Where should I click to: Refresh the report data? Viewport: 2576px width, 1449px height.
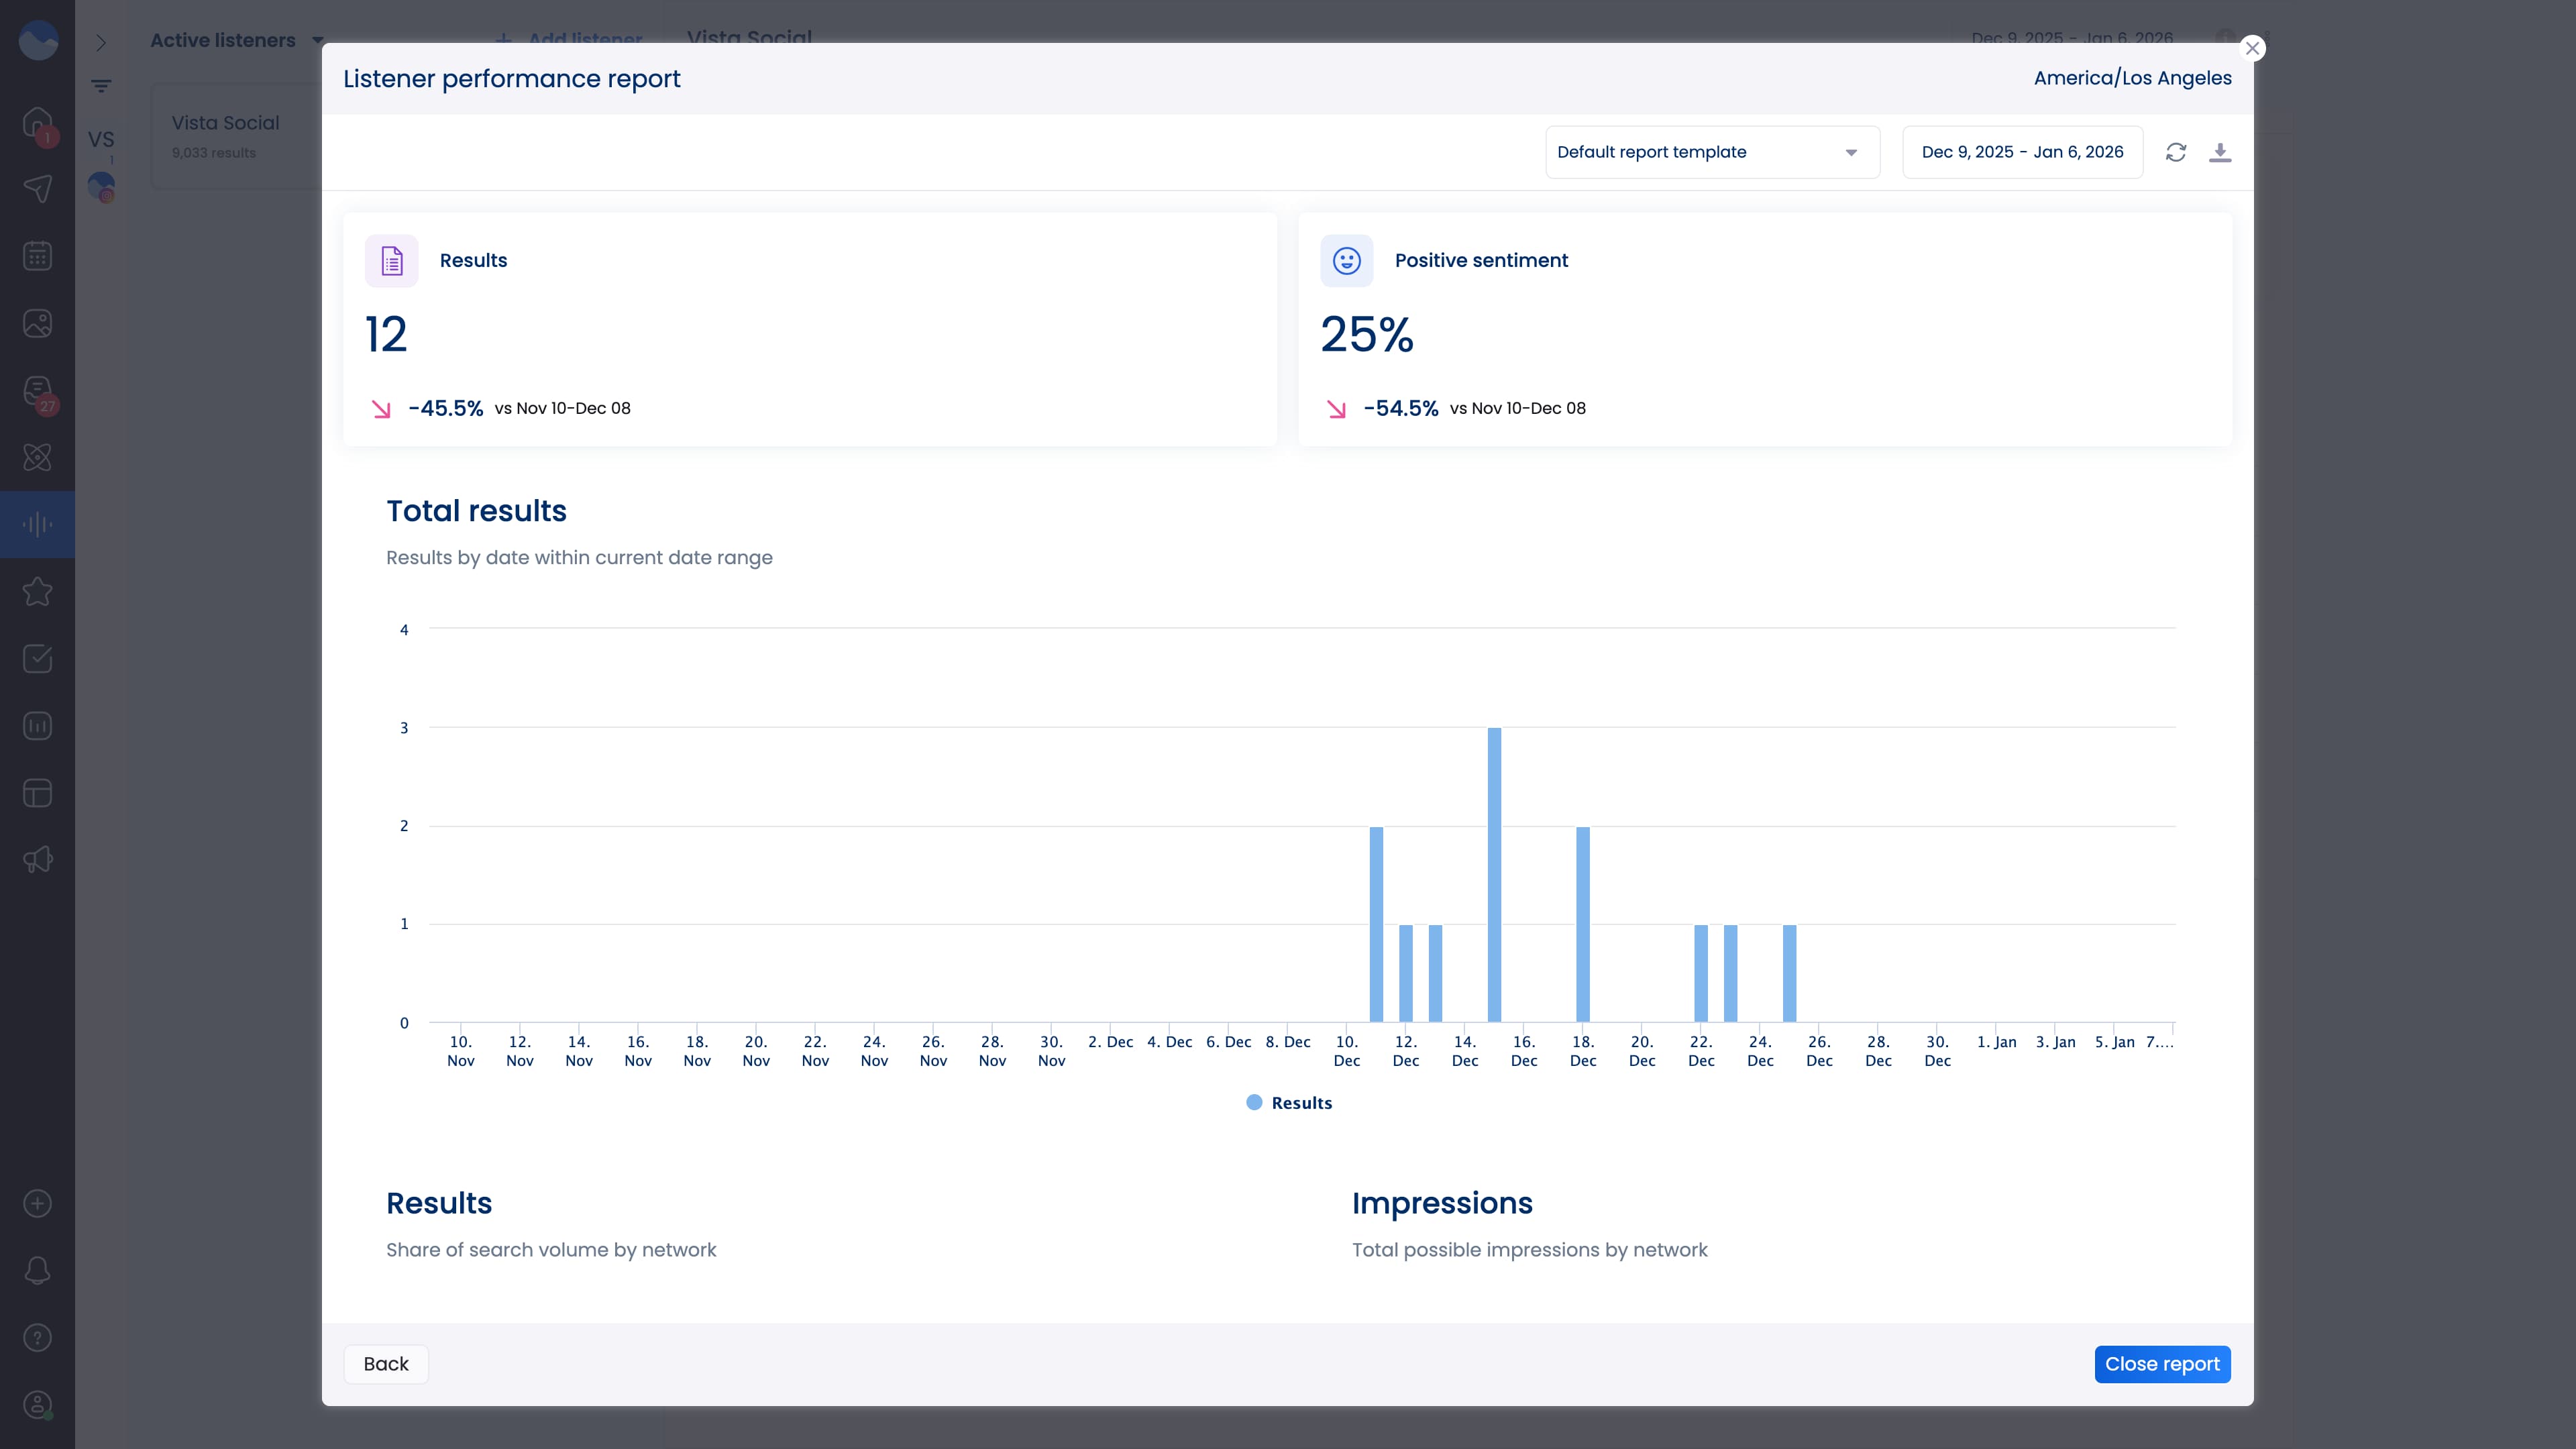pos(2177,152)
